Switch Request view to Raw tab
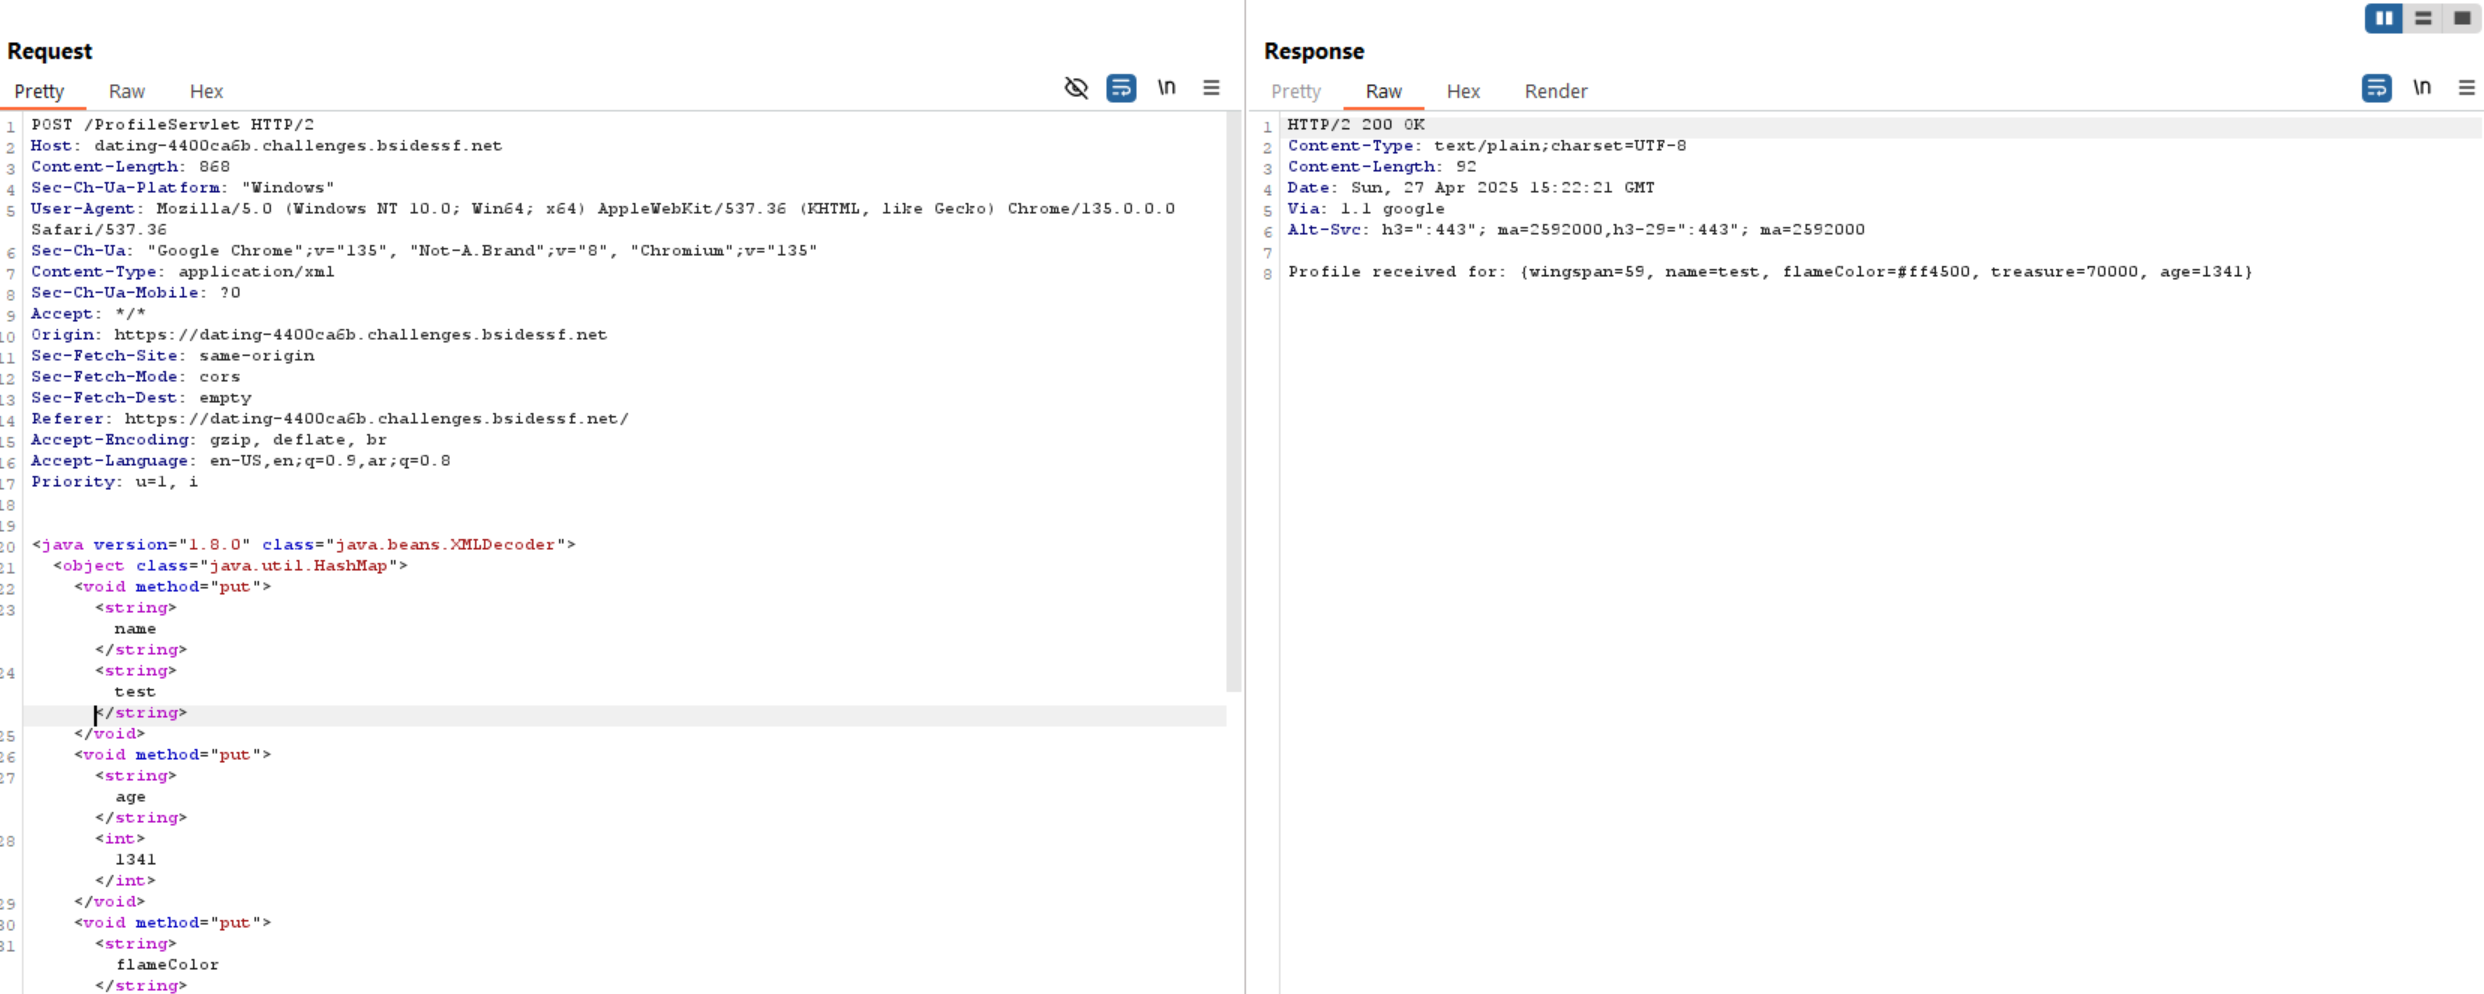The height and width of the screenshot is (994, 2484). [127, 91]
